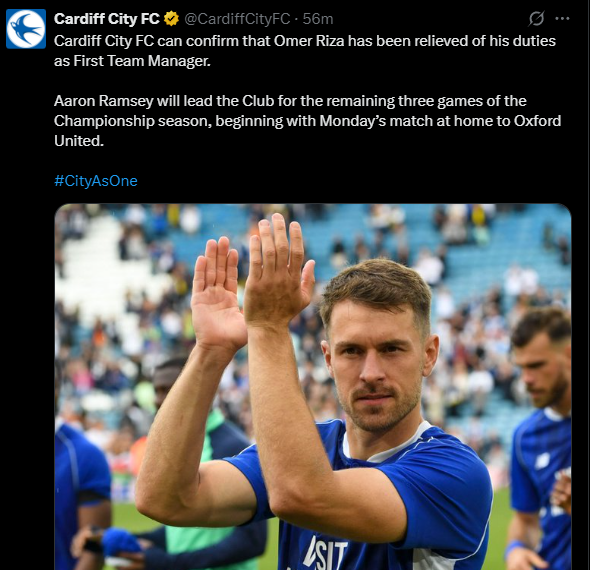
Task: Open the post via the 56m timestamp
Action: tap(318, 19)
